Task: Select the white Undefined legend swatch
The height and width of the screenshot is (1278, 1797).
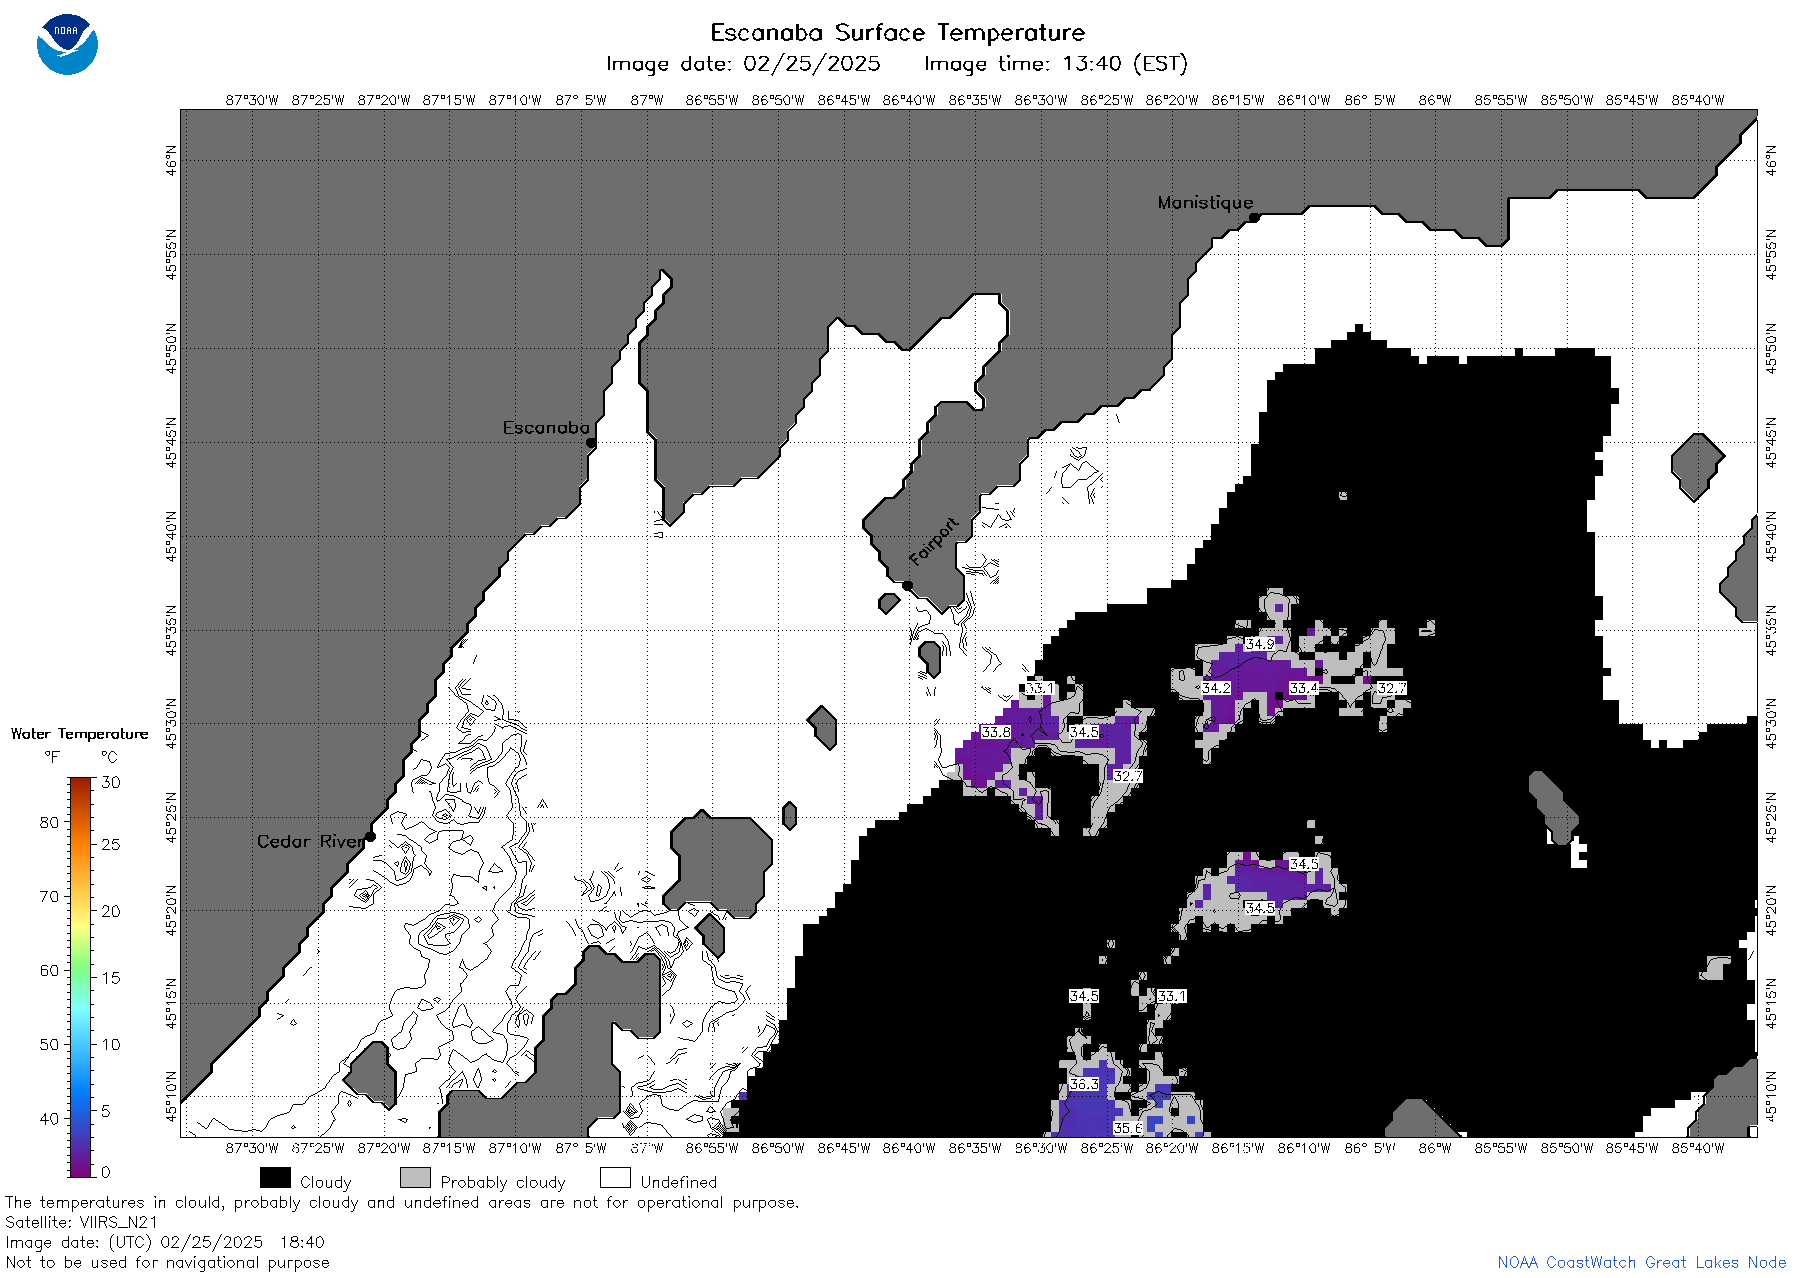Action: (x=615, y=1178)
